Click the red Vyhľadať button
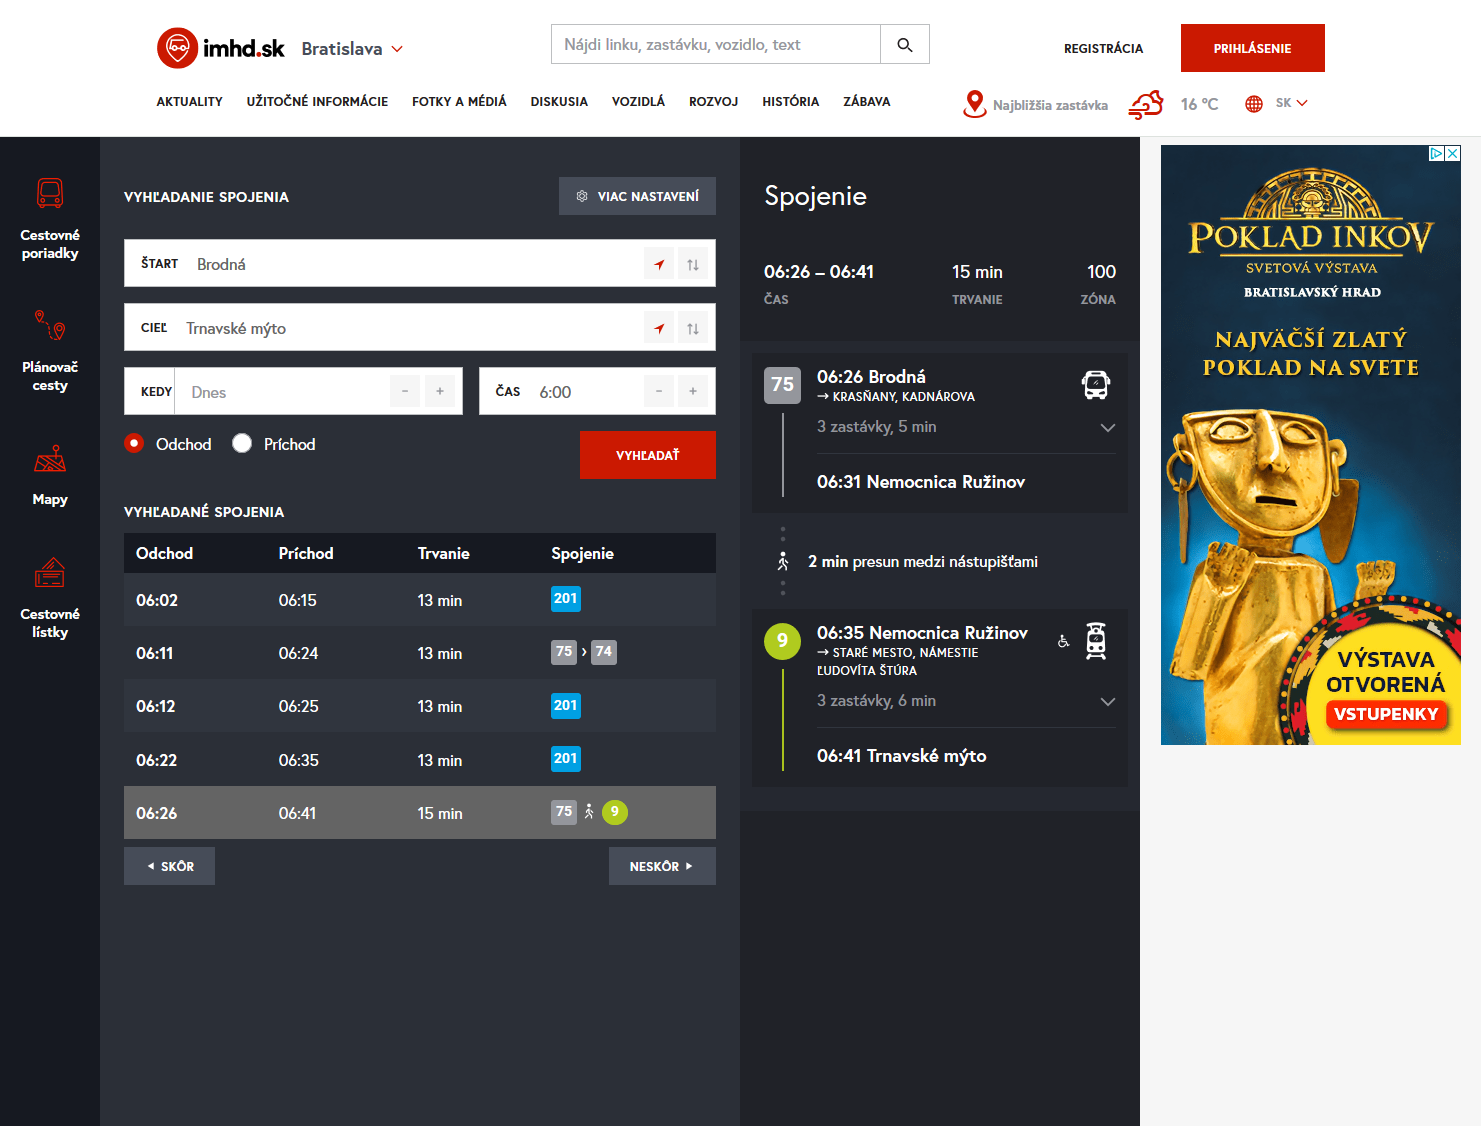Image resolution: width=1481 pixels, height=1126 pixels. [x=647, y=455]
